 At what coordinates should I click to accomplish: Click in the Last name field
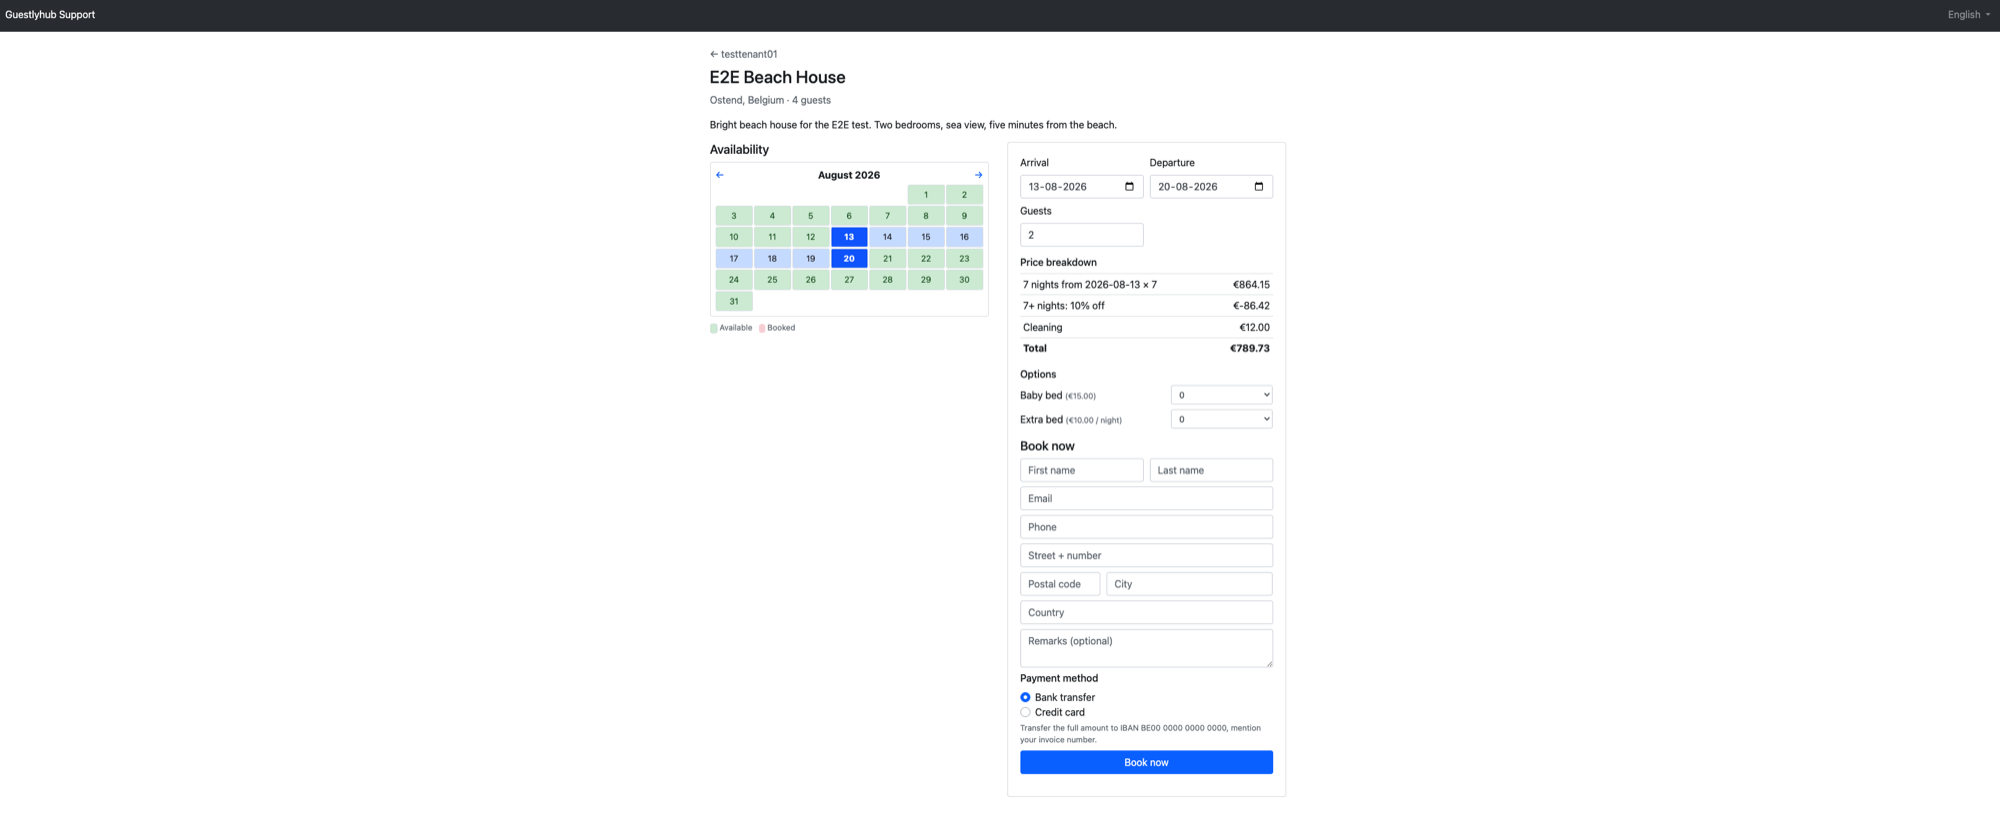point(1211,470)
